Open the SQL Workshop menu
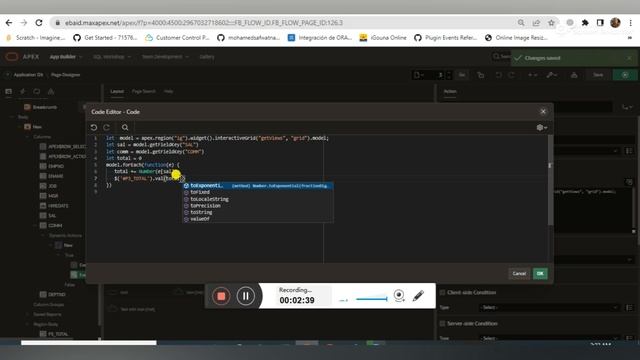 (111, 57)
